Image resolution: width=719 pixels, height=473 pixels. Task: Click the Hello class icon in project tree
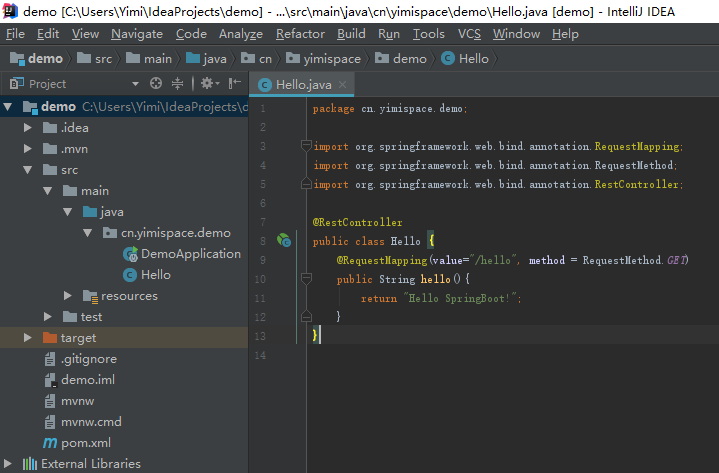(x=130, y=275)
